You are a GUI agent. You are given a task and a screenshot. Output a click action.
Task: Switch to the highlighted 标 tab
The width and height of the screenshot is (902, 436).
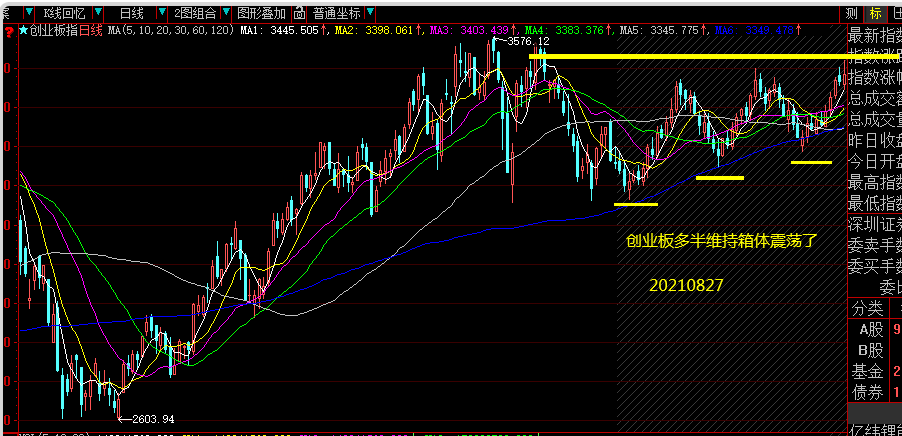coord(875,13)
